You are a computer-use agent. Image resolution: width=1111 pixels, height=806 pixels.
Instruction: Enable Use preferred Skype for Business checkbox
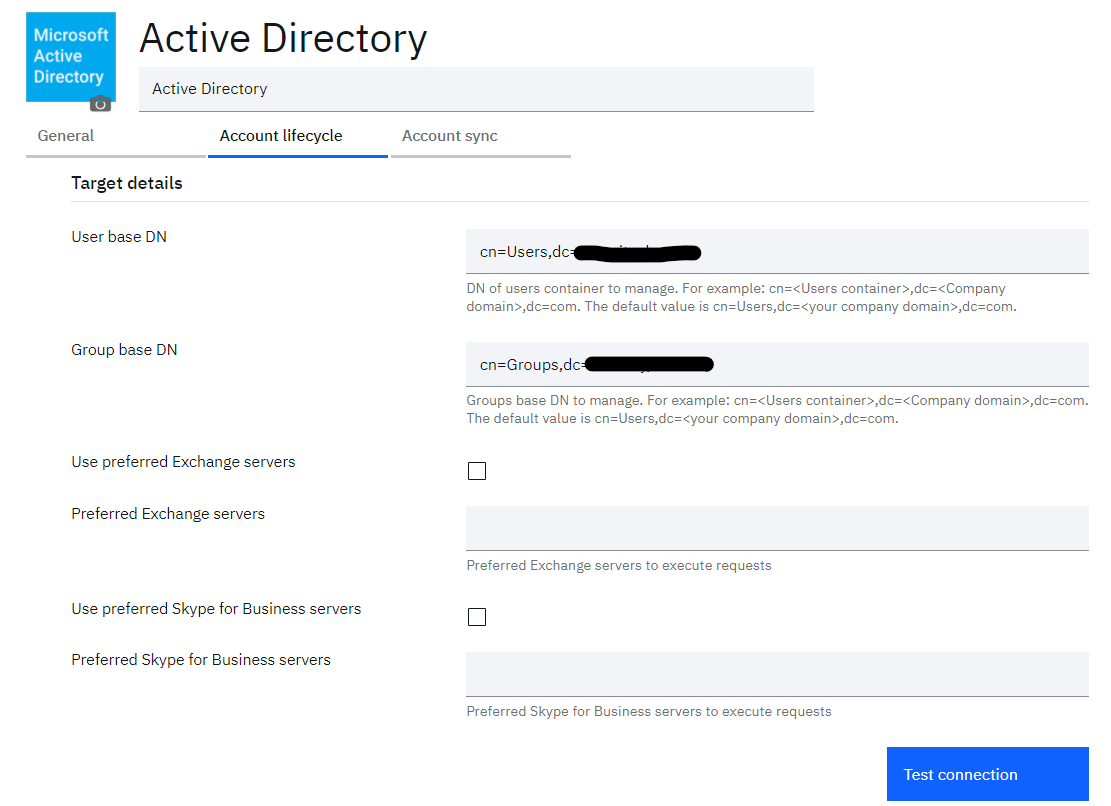477,617
